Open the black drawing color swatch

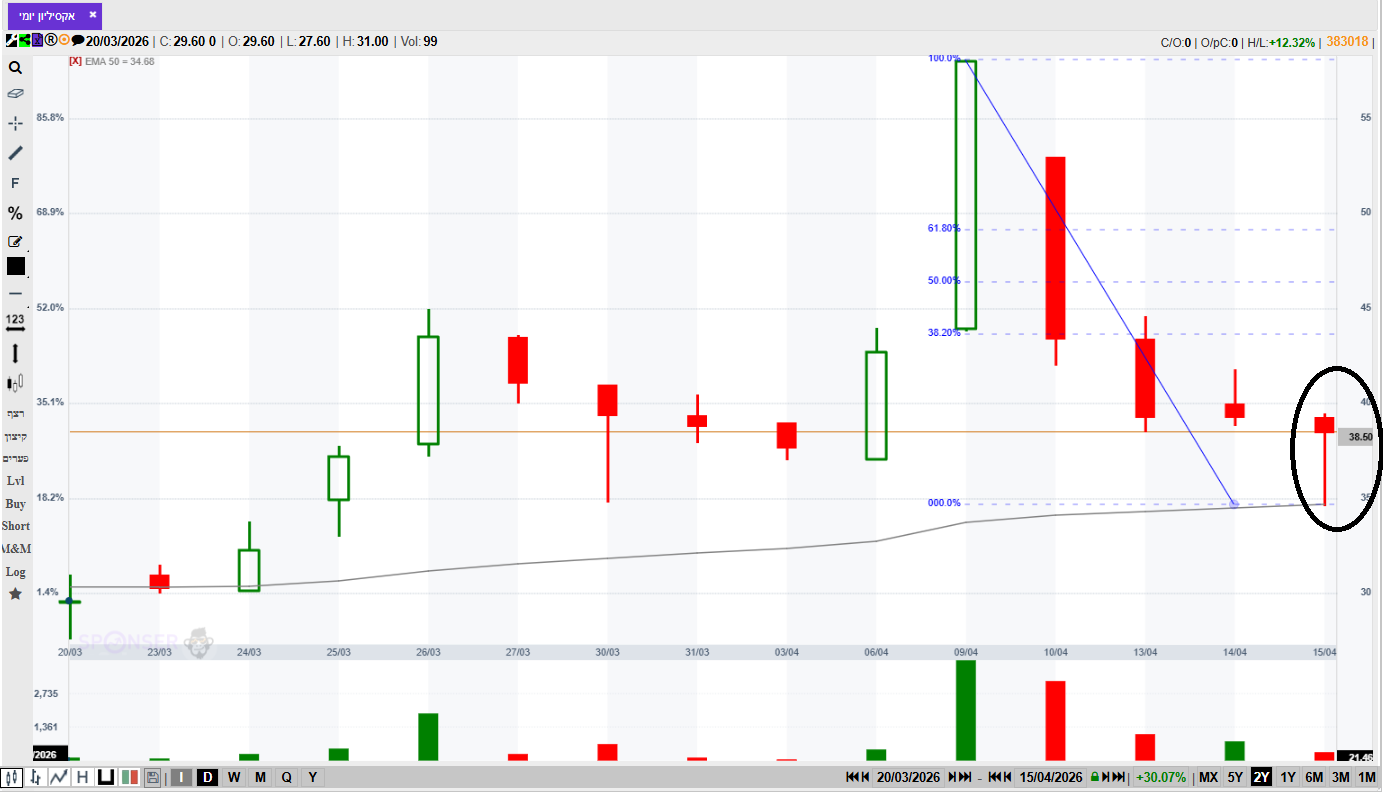[16, 266]
